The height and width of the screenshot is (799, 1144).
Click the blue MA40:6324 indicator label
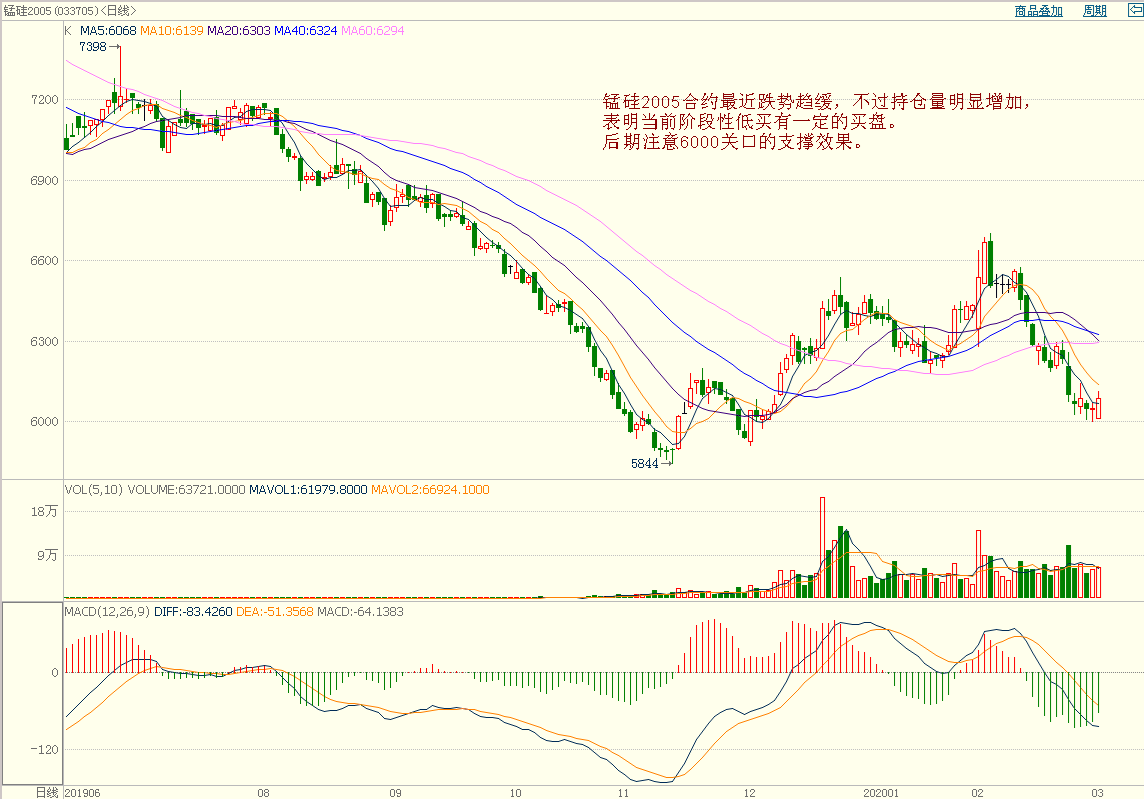[307, 31]
